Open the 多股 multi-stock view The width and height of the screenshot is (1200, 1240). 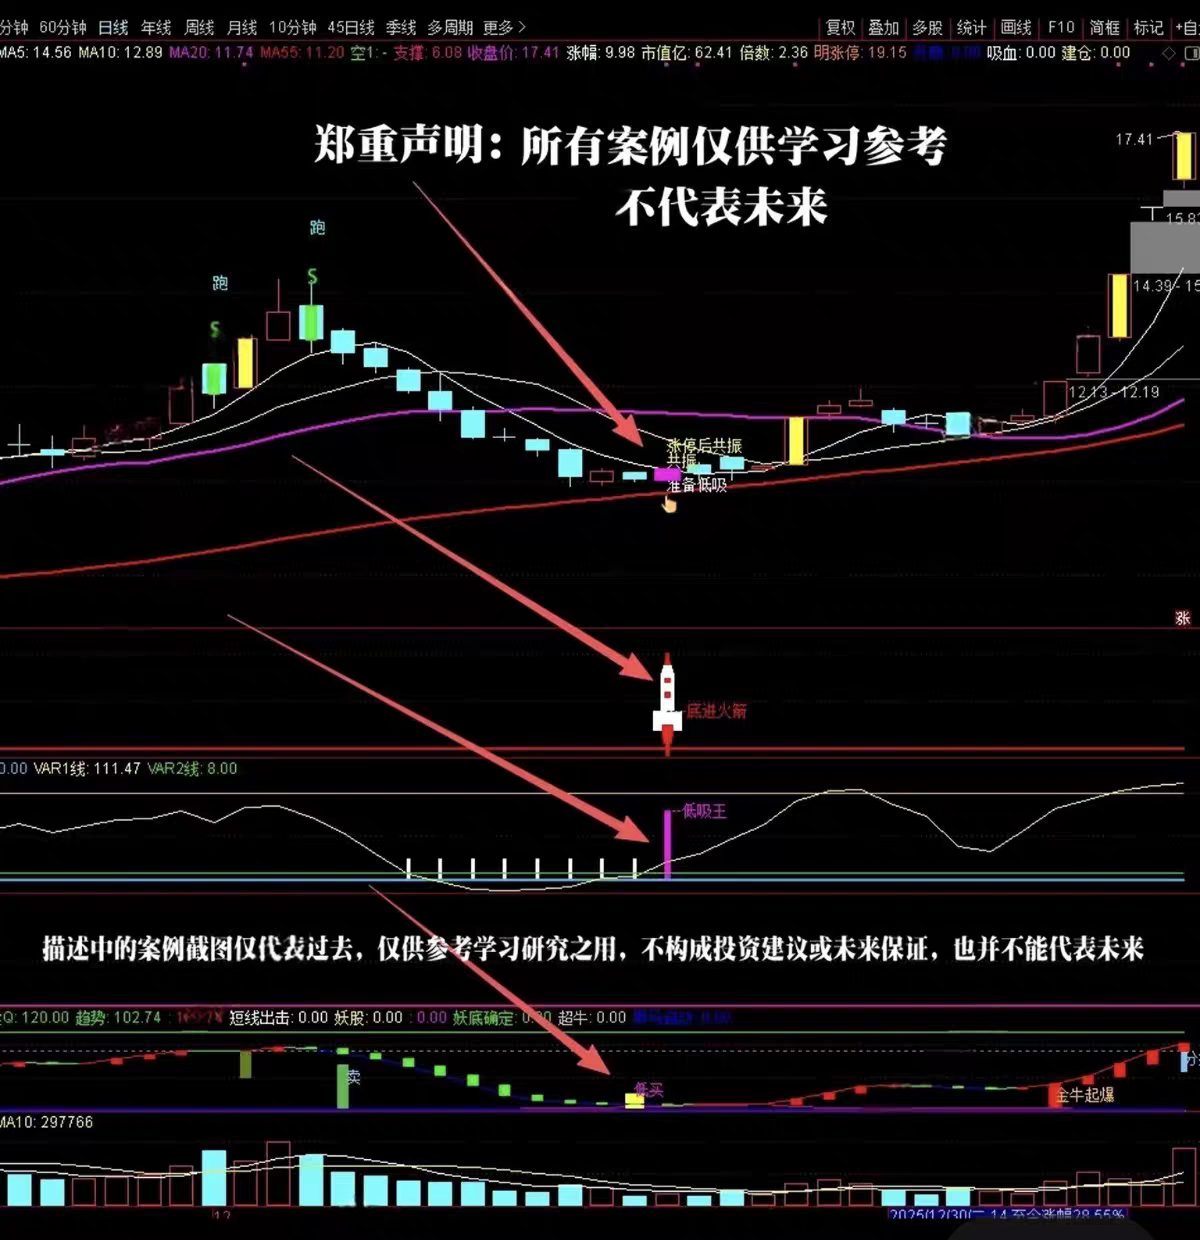[x=928, y=28]
